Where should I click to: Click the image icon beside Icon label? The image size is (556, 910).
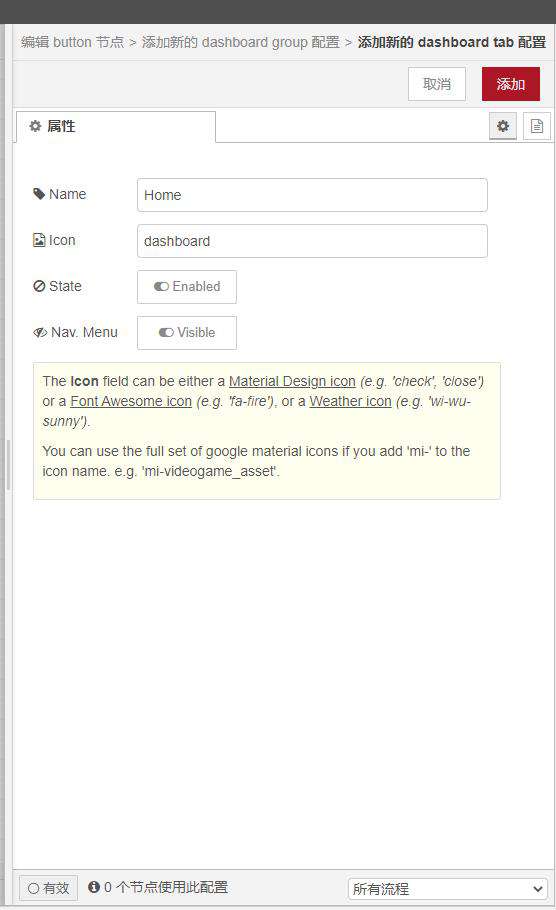[x=39, y=240]
